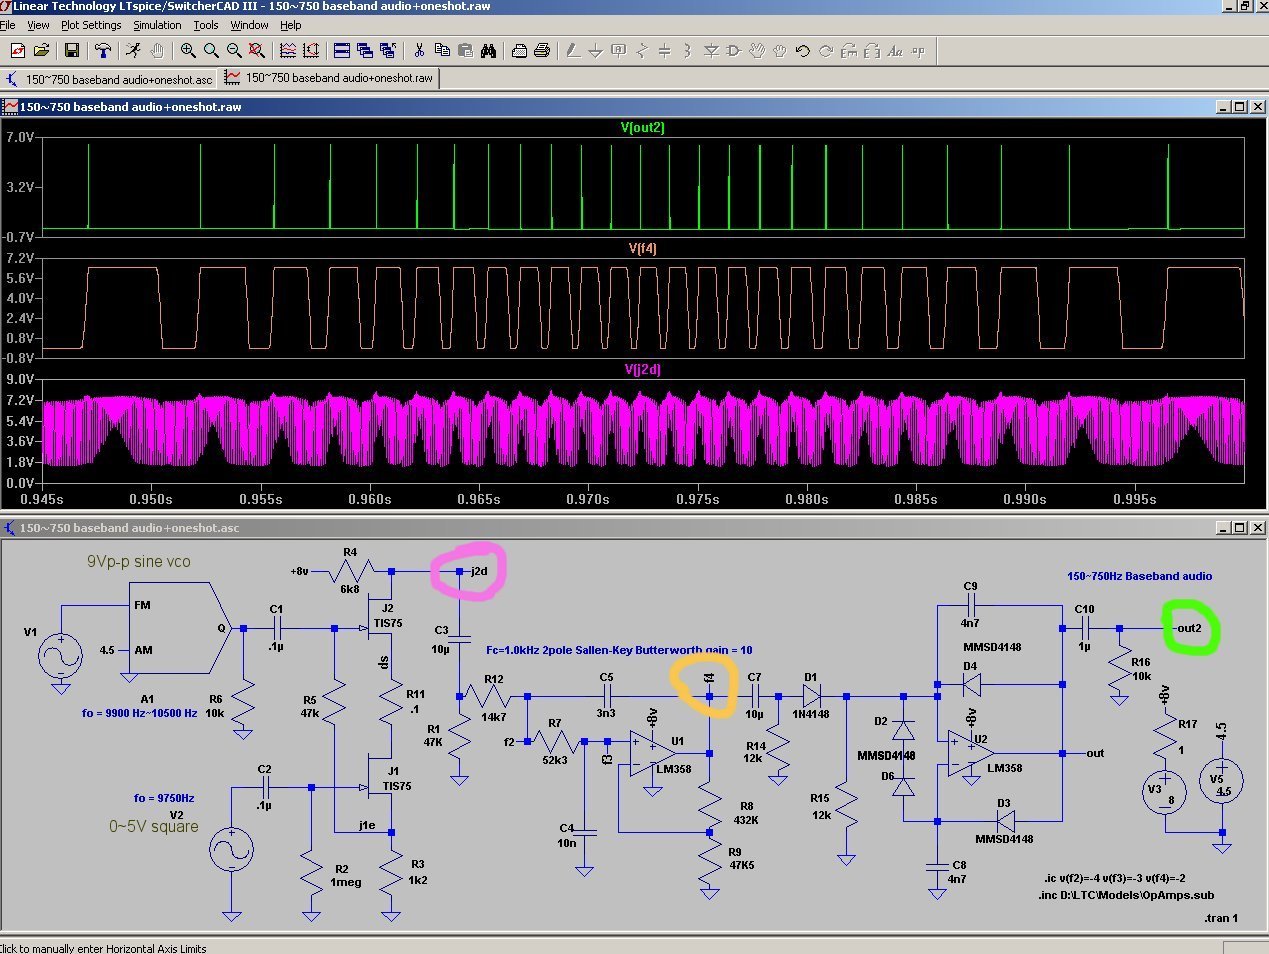
Task: Run the simulation with the running man icon
Action: coord(133,50)
